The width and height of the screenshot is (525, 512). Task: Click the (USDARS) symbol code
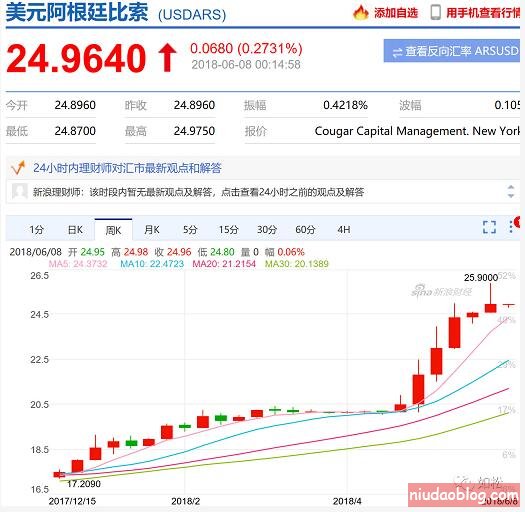[x=192, y=15]
